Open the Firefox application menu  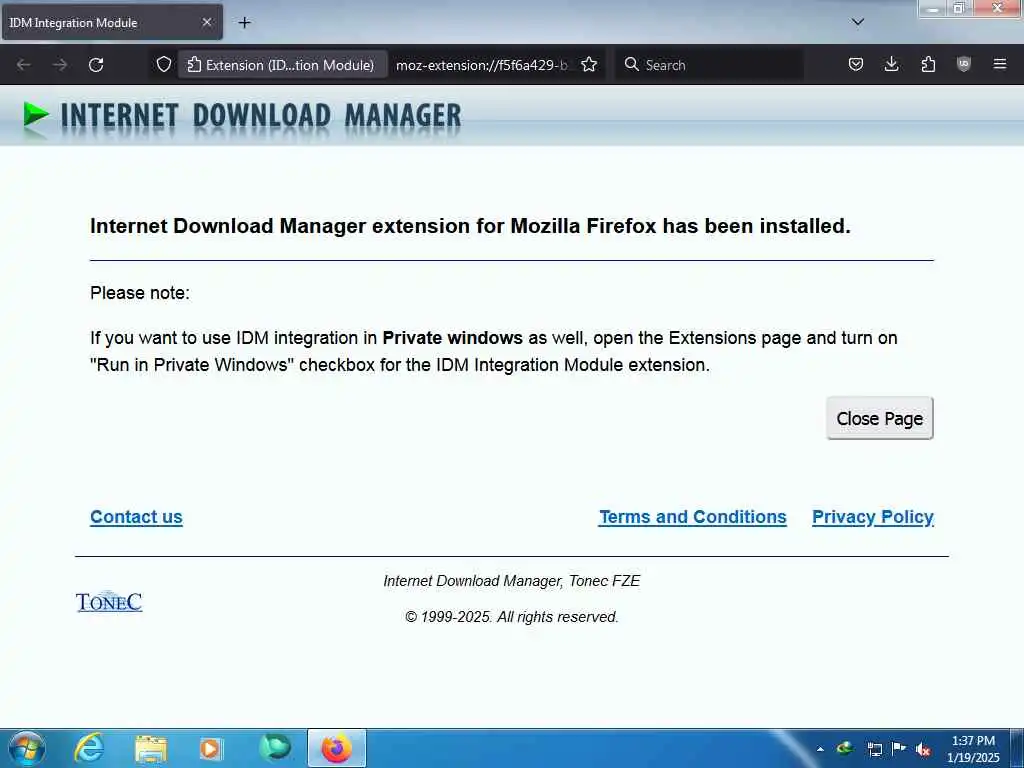1000,65
